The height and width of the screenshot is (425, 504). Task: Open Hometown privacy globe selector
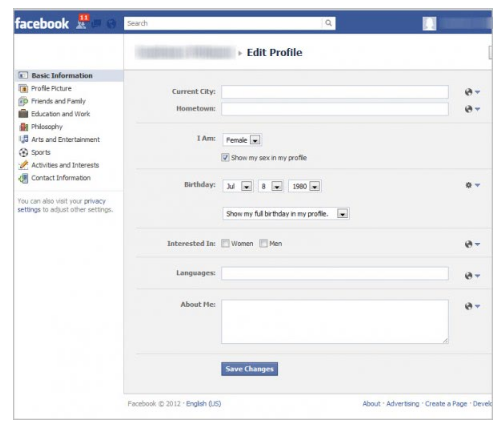(472, 109)
